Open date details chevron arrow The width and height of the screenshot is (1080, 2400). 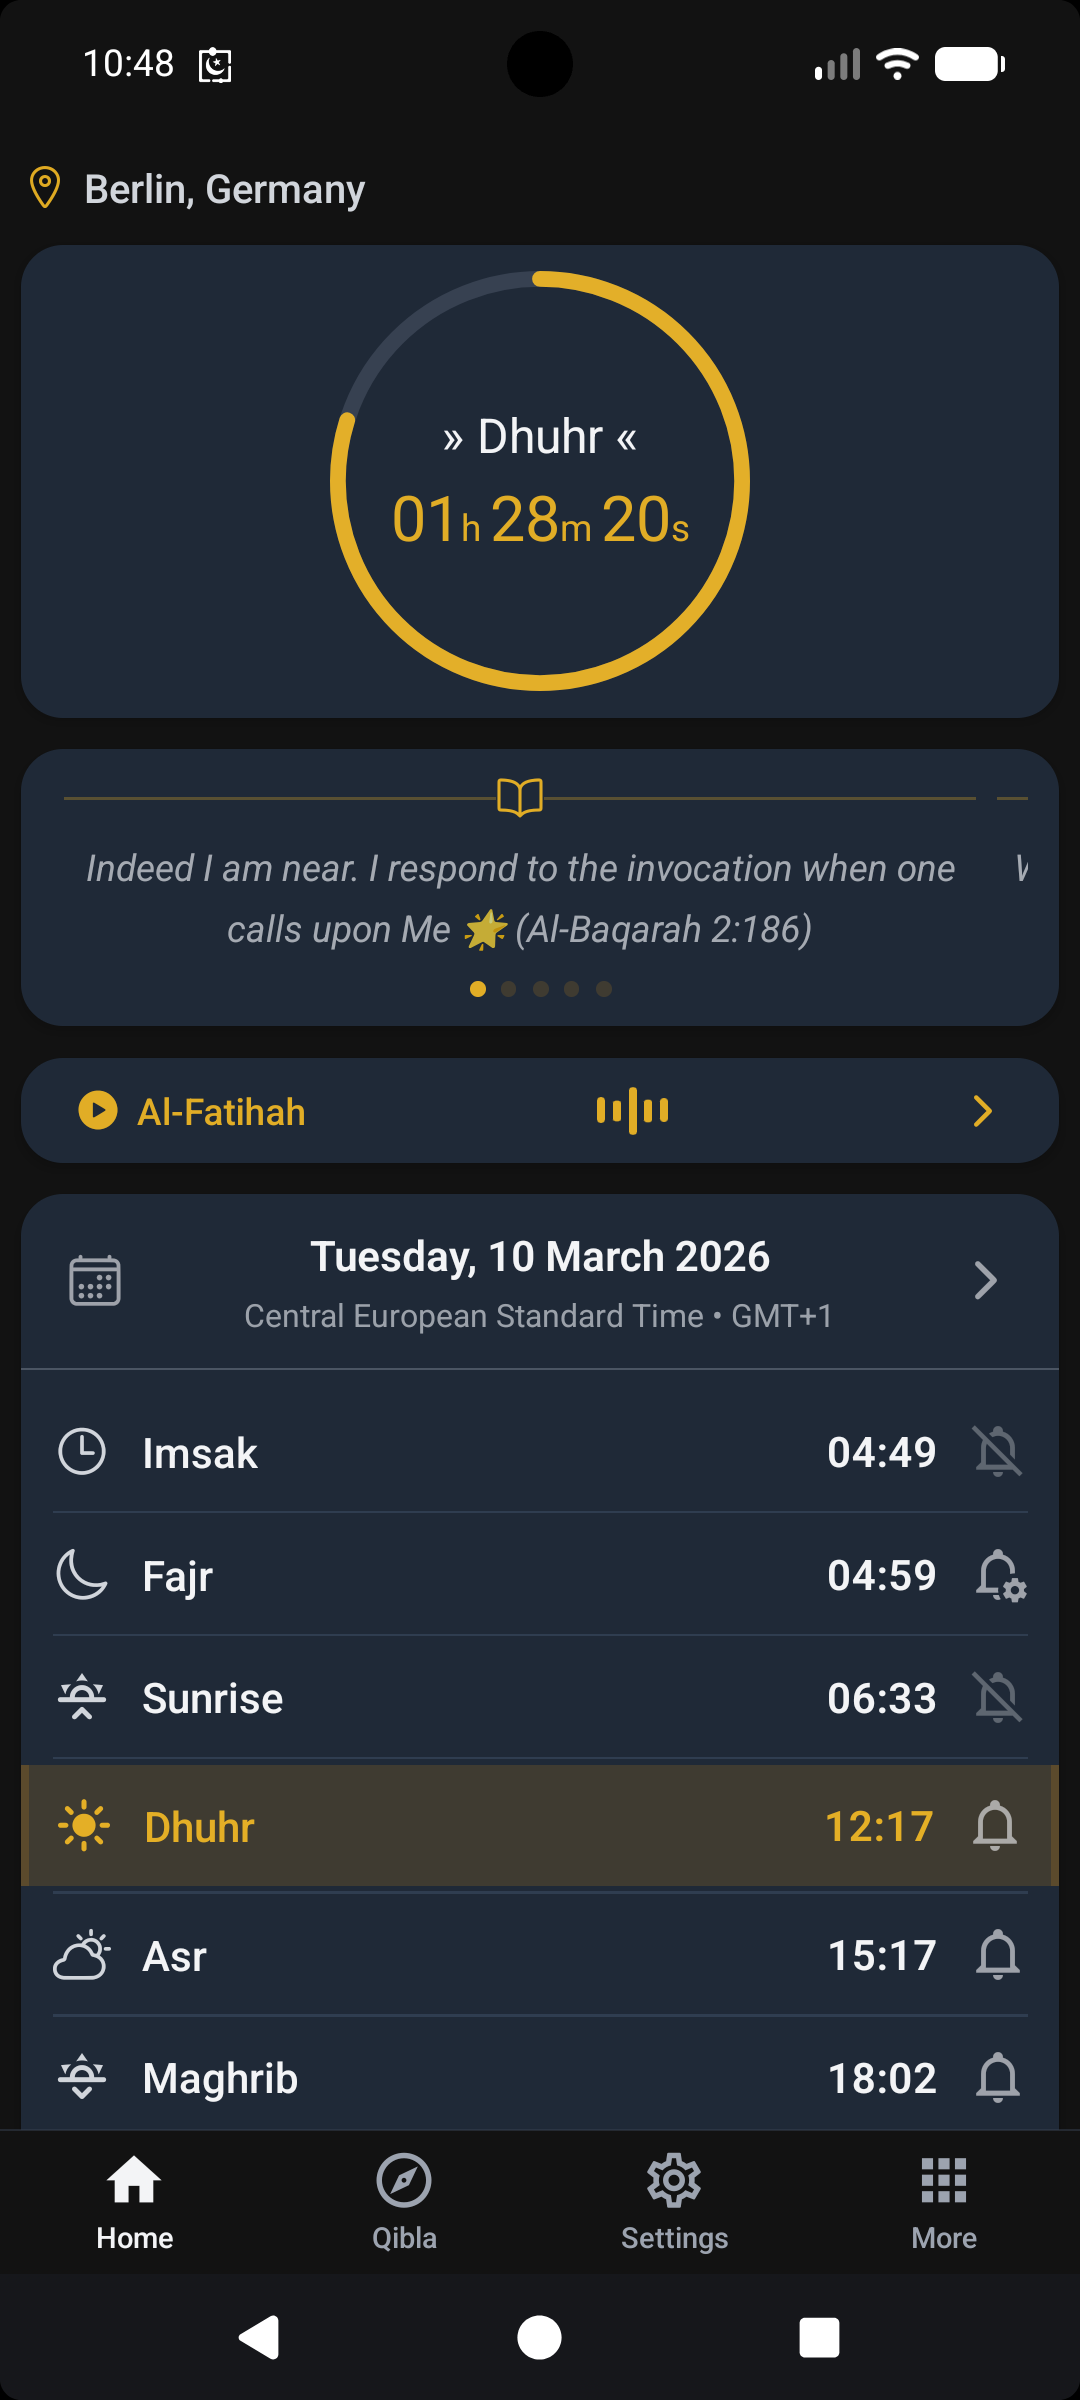tap(985, 1281)
